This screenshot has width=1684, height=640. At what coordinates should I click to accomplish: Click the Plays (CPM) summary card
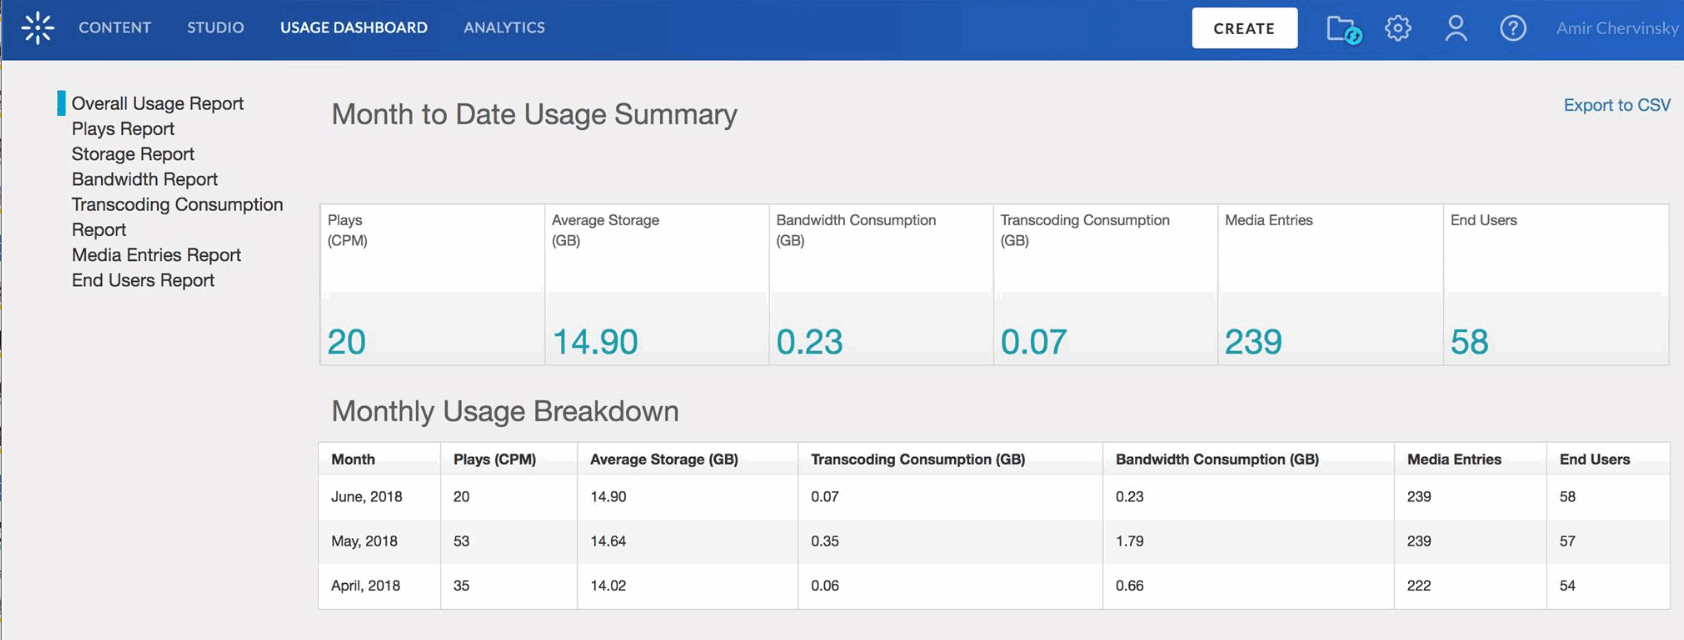pyautogui.click(x=432, y=285)
